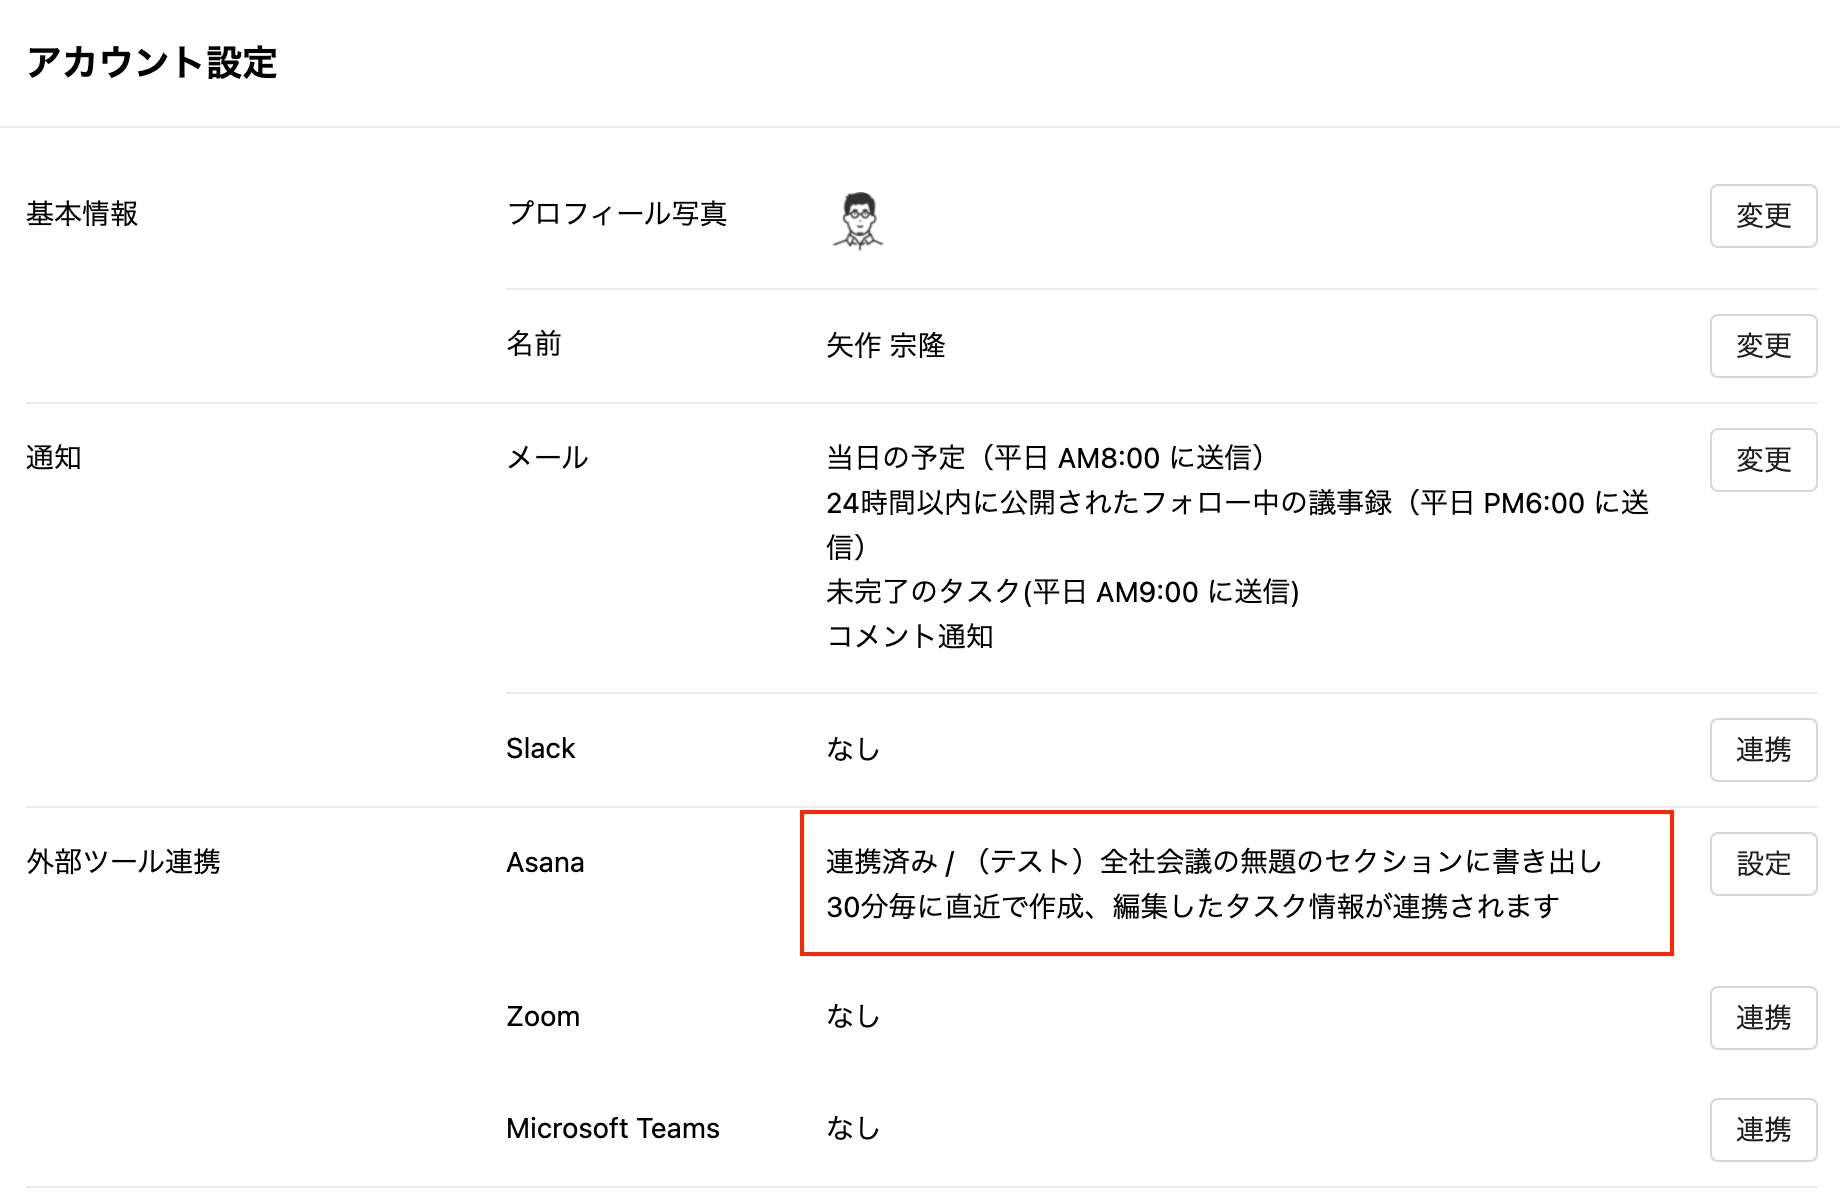Select 30分毎に直近で作成 sync description line
The width and height of the screenshot is (1840, 1200).
coord(1193,906)
